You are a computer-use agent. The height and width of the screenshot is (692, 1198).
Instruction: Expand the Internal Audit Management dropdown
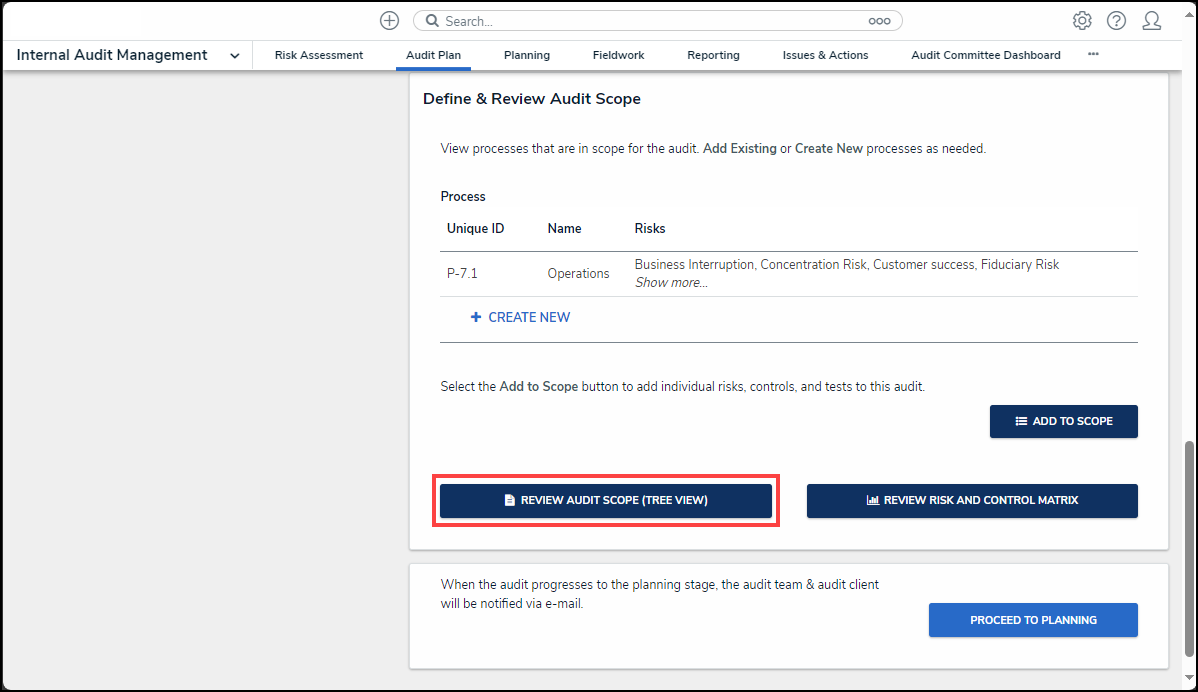(x=234, y=56)
